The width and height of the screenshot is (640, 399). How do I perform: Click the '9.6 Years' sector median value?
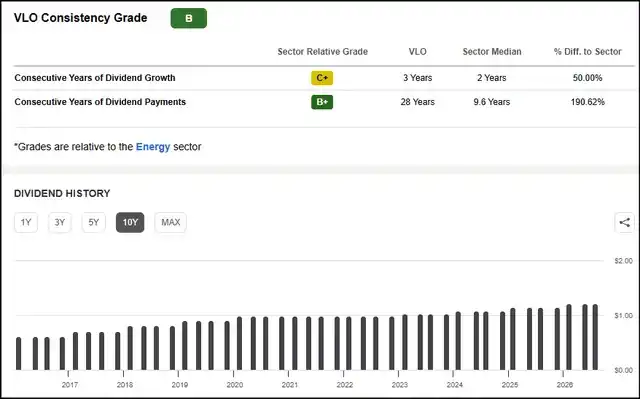pos(492,102)
